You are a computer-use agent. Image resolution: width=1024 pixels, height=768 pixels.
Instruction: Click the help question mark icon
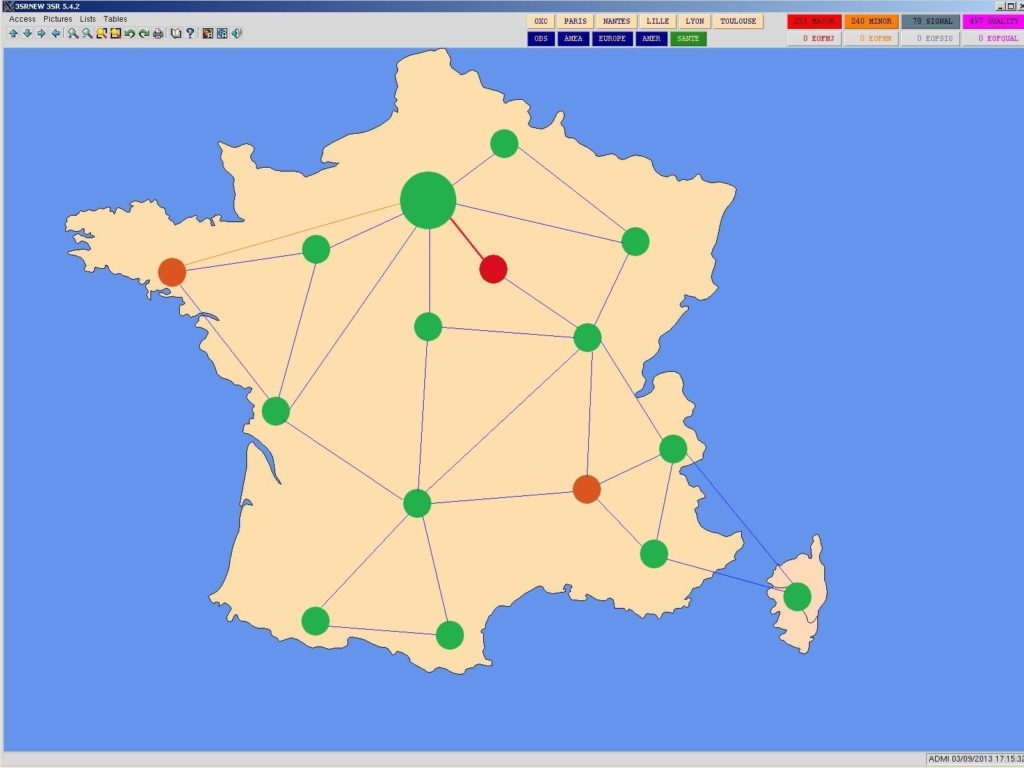point(190,33)
